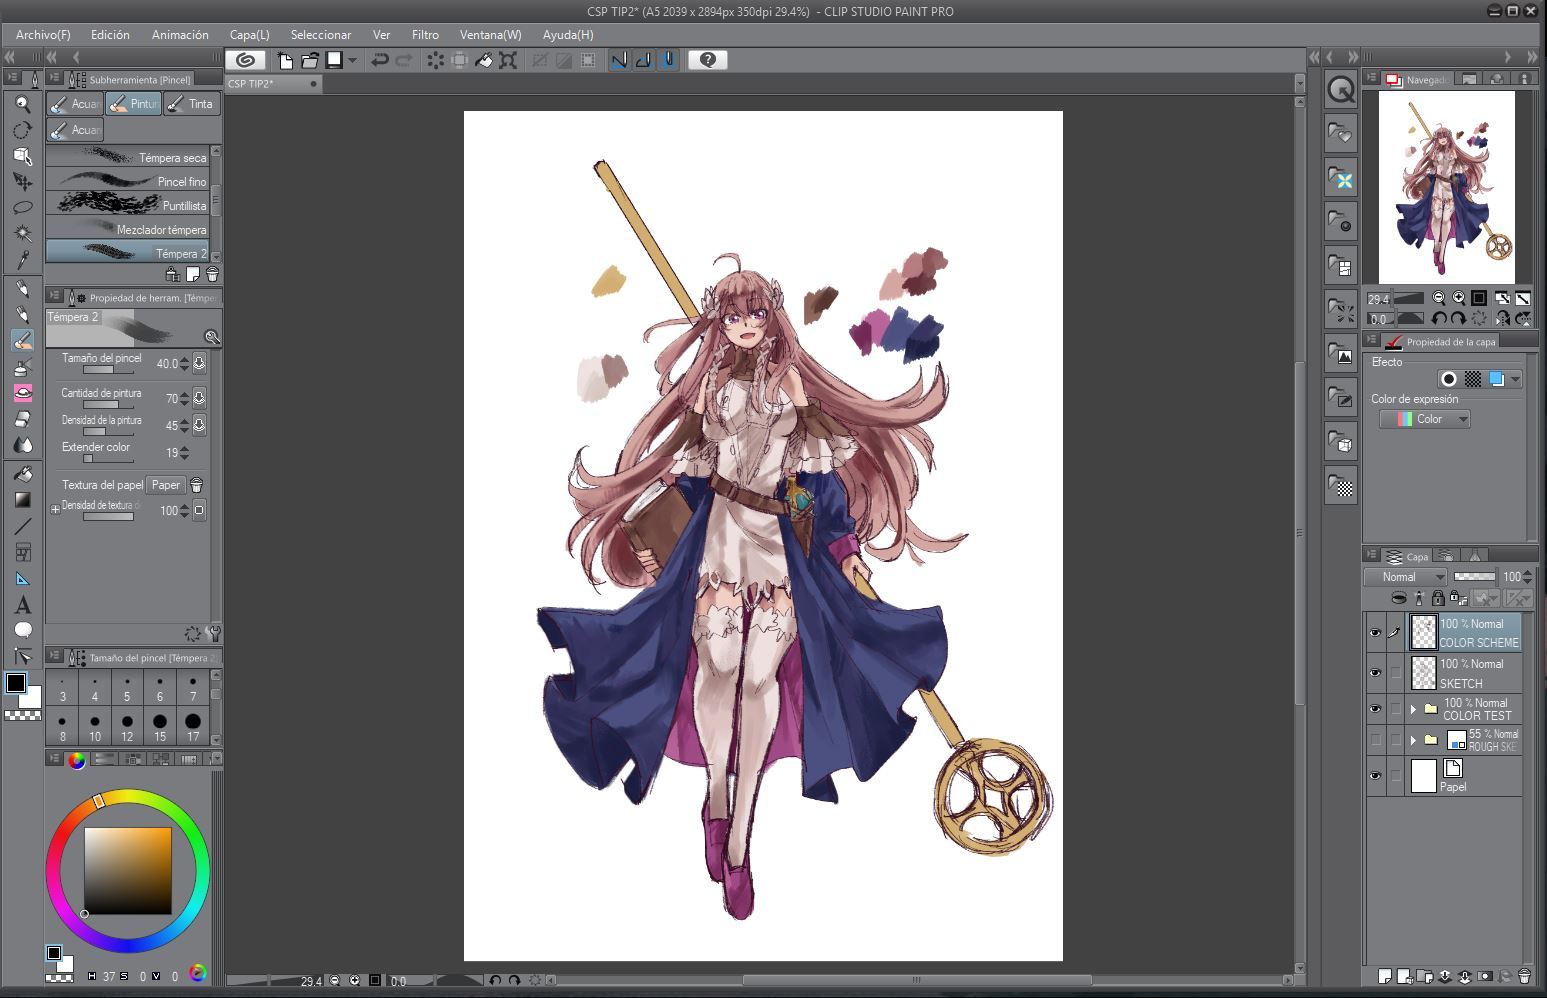
Task: Select brush size preset 15
Action: [160, 725]
